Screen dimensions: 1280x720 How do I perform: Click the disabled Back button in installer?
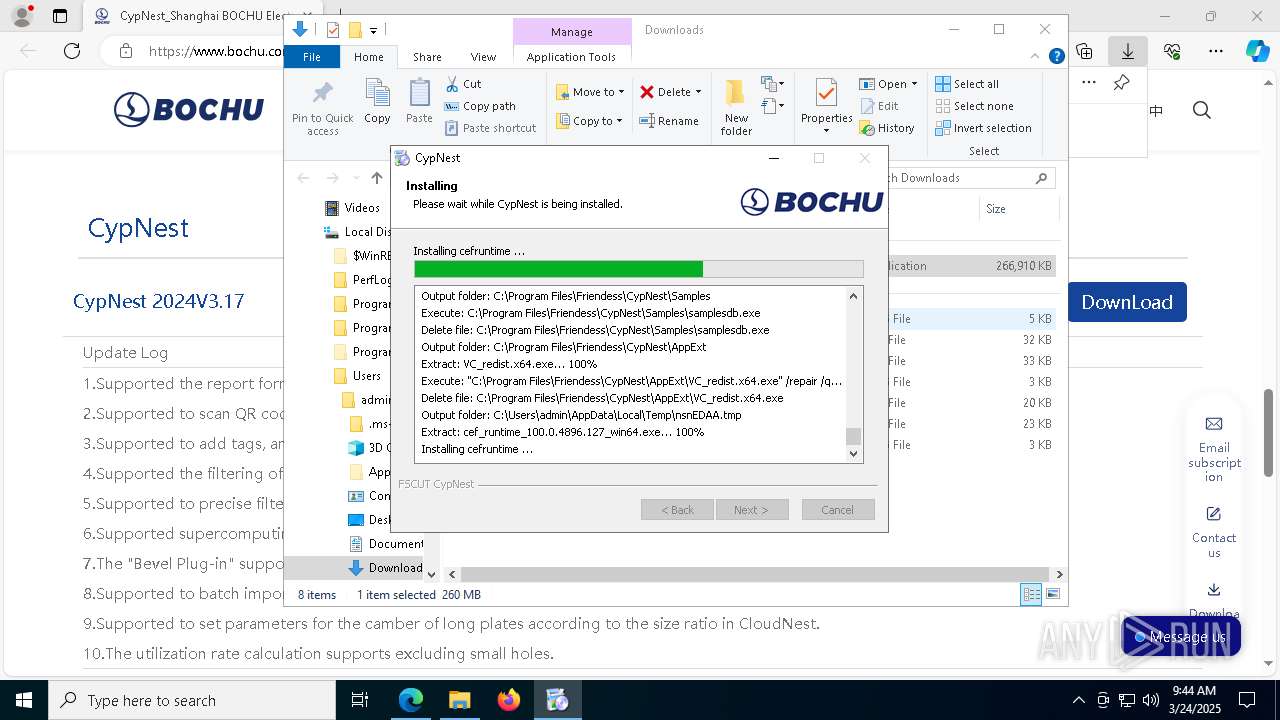pyautogui.click(x=677, y=510)
